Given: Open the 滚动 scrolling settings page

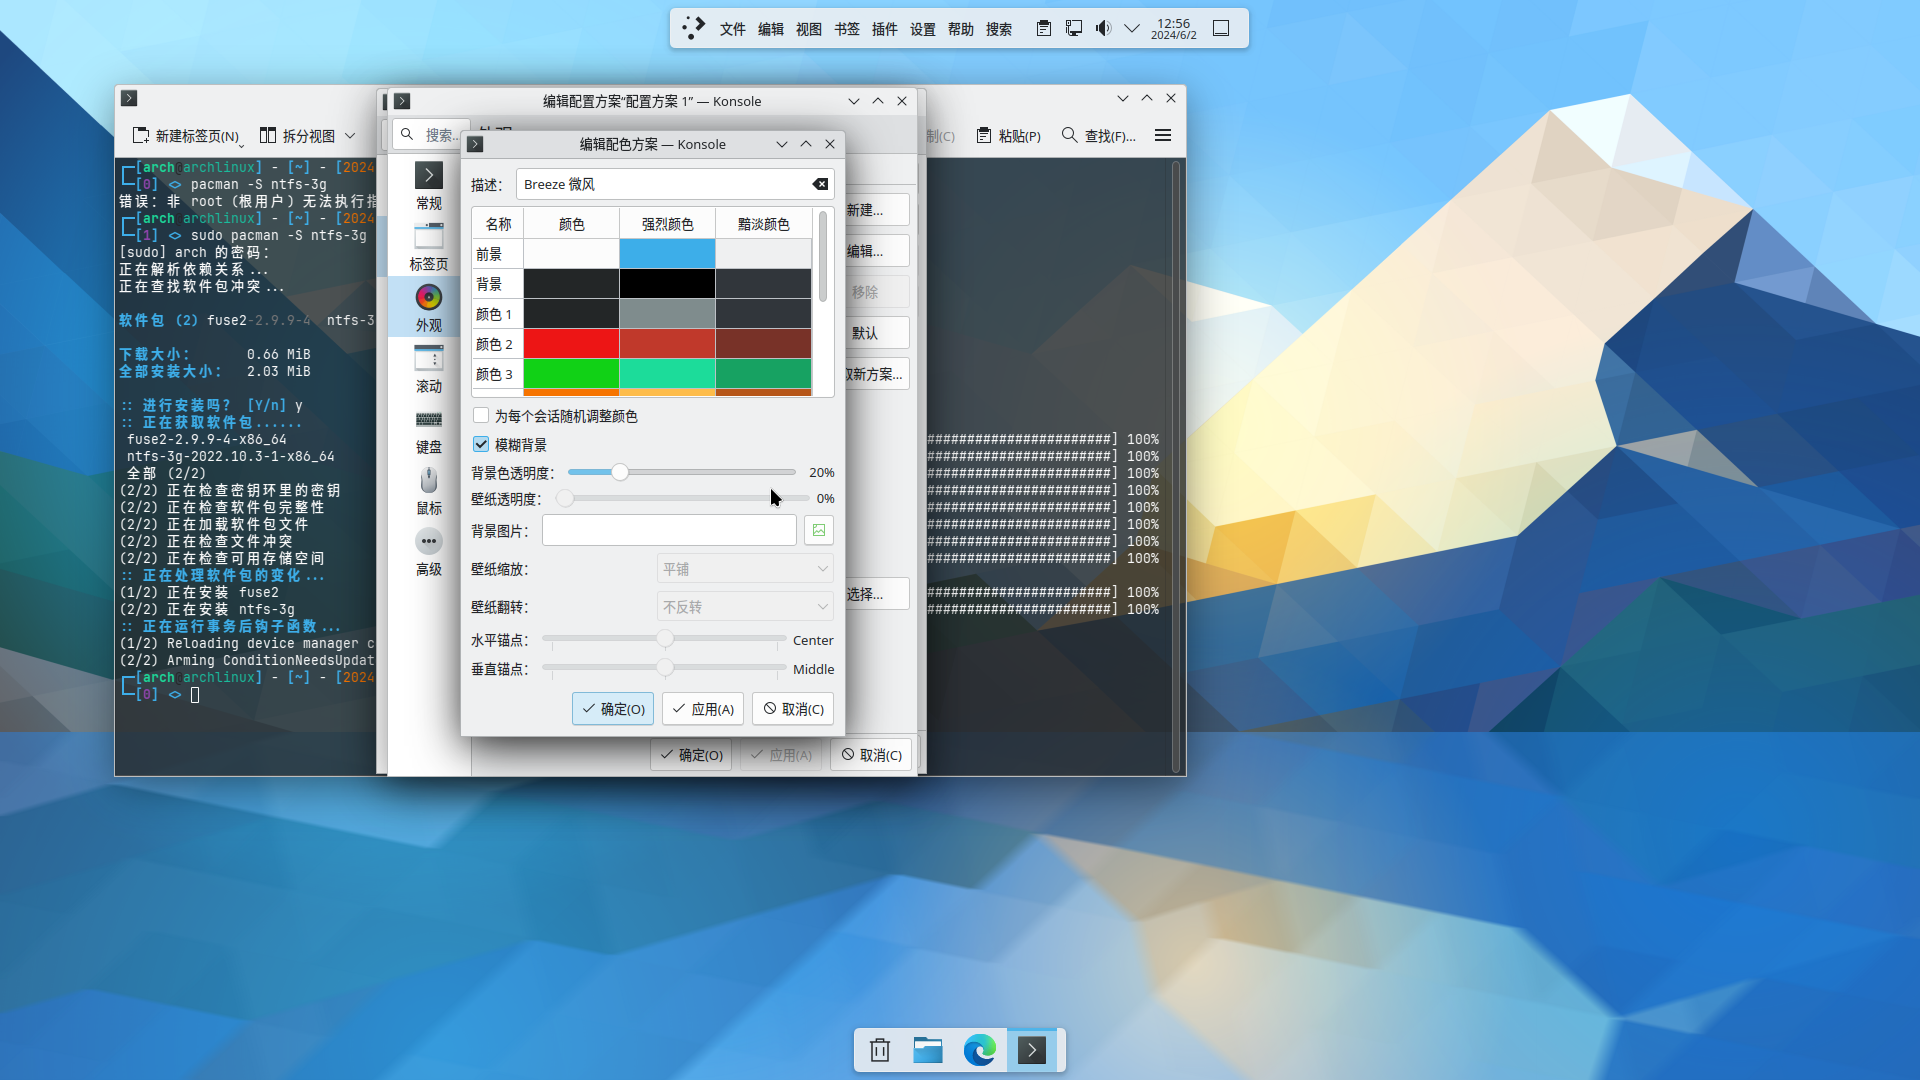Looking at the screenshot, I should click(428, 368).
